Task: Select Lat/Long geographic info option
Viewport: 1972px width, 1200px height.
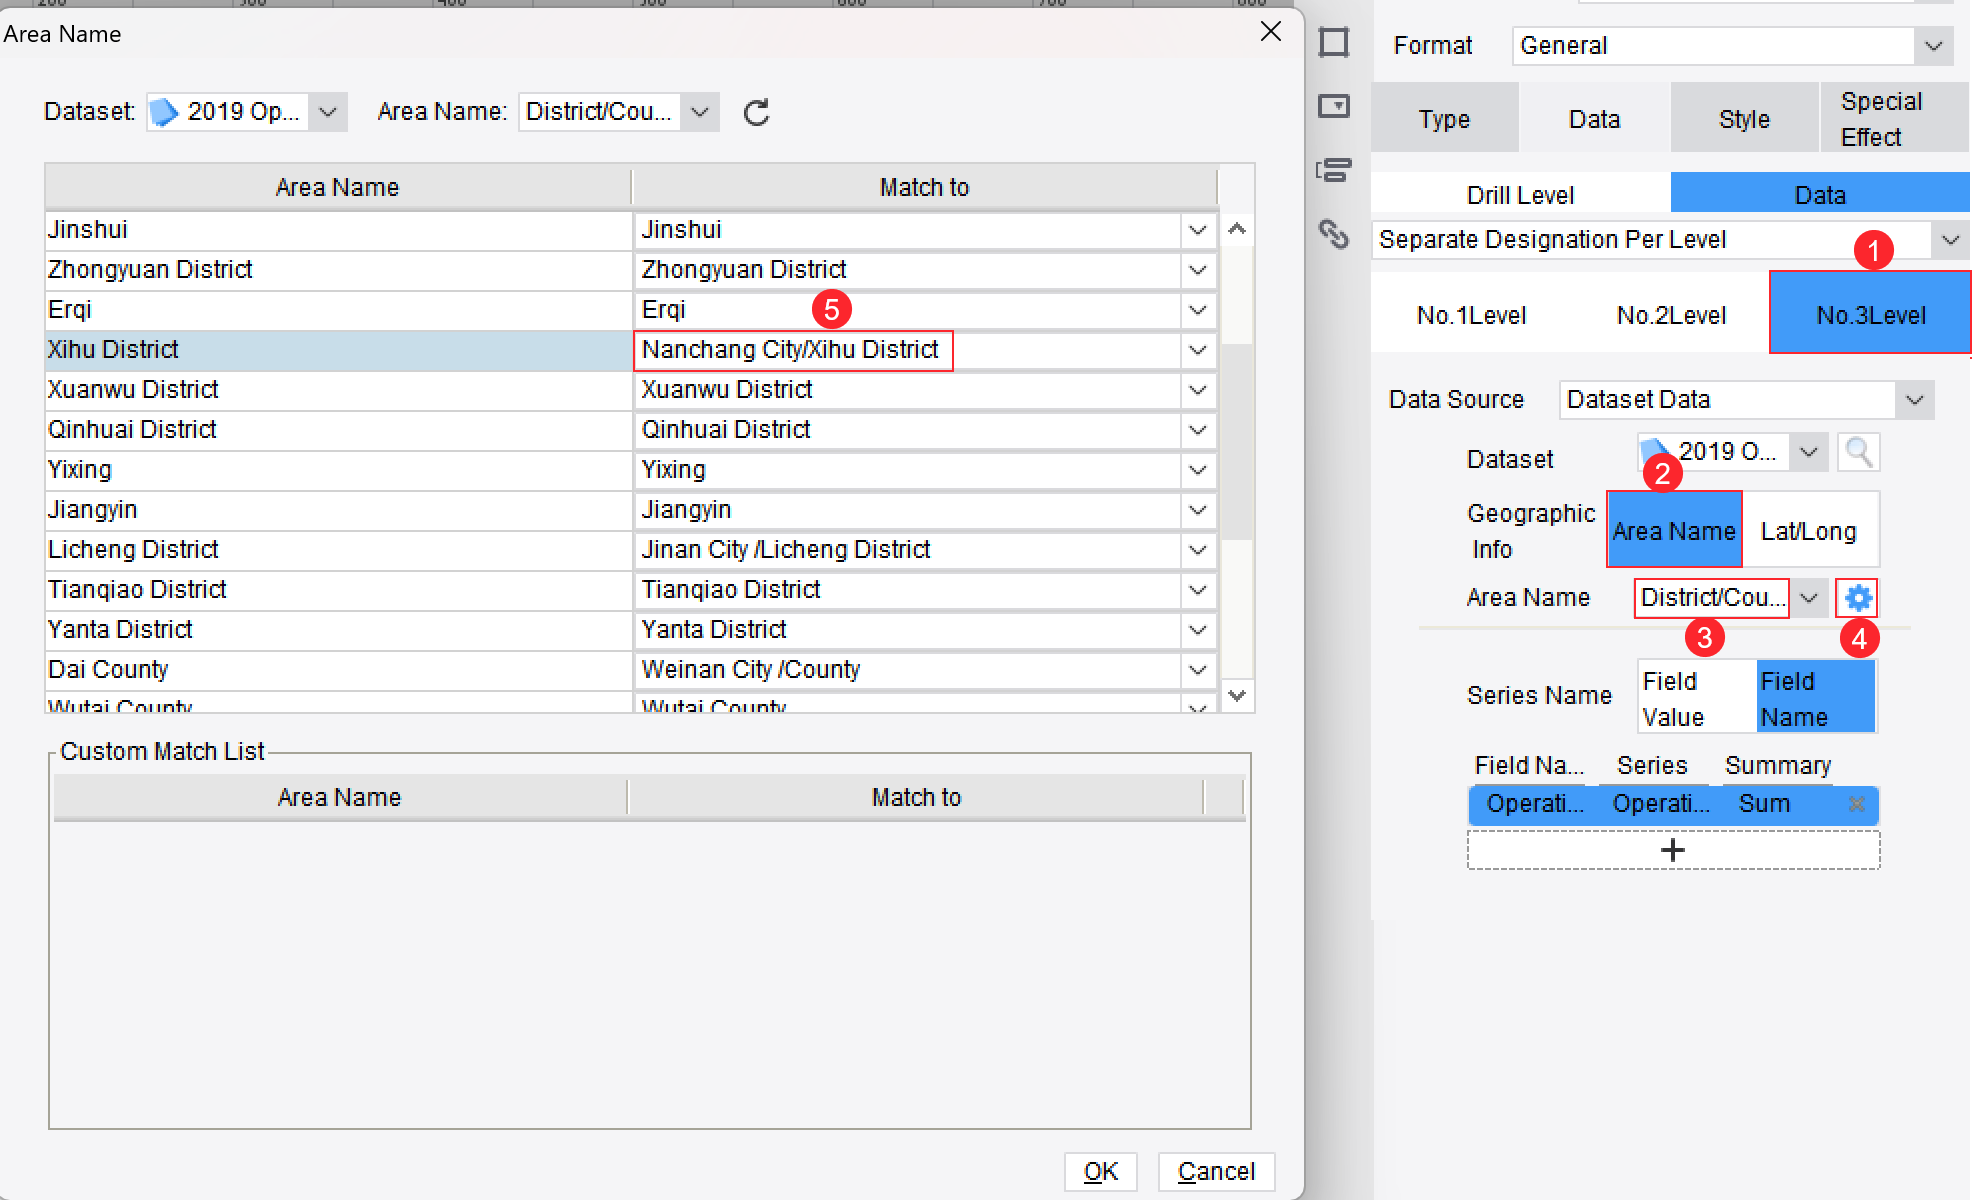Action: 1809,530
